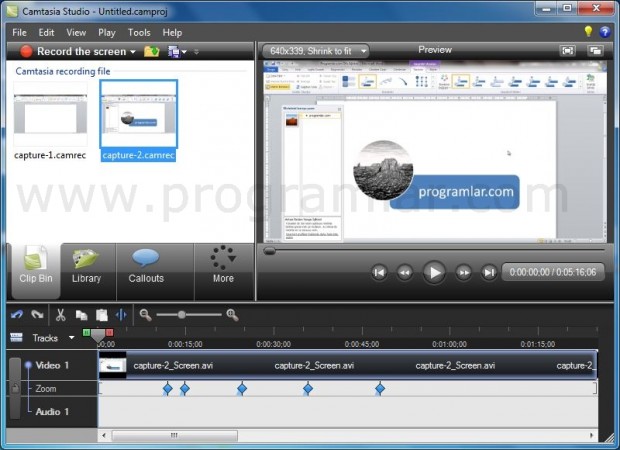Click the capture-1.camrec file name

click(50, 155)
